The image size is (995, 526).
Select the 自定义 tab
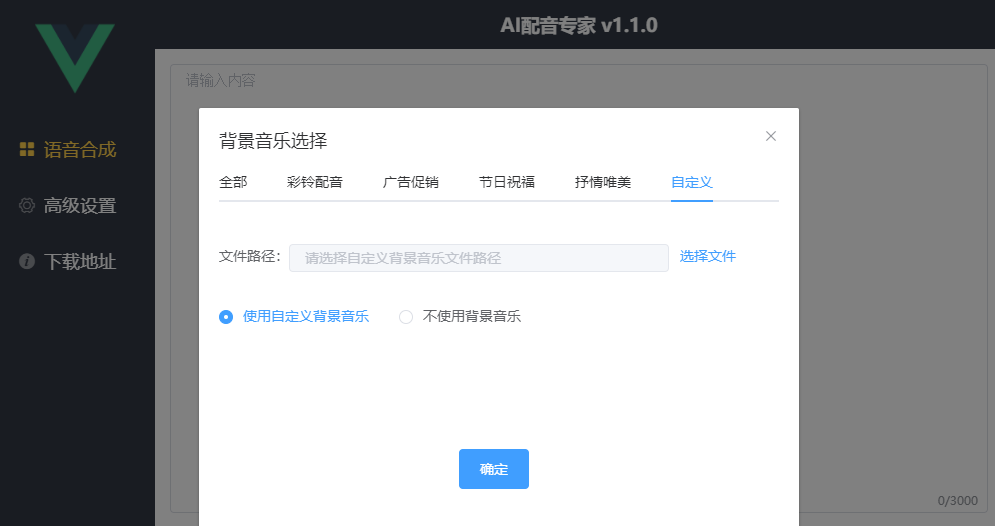click(692, 182)
